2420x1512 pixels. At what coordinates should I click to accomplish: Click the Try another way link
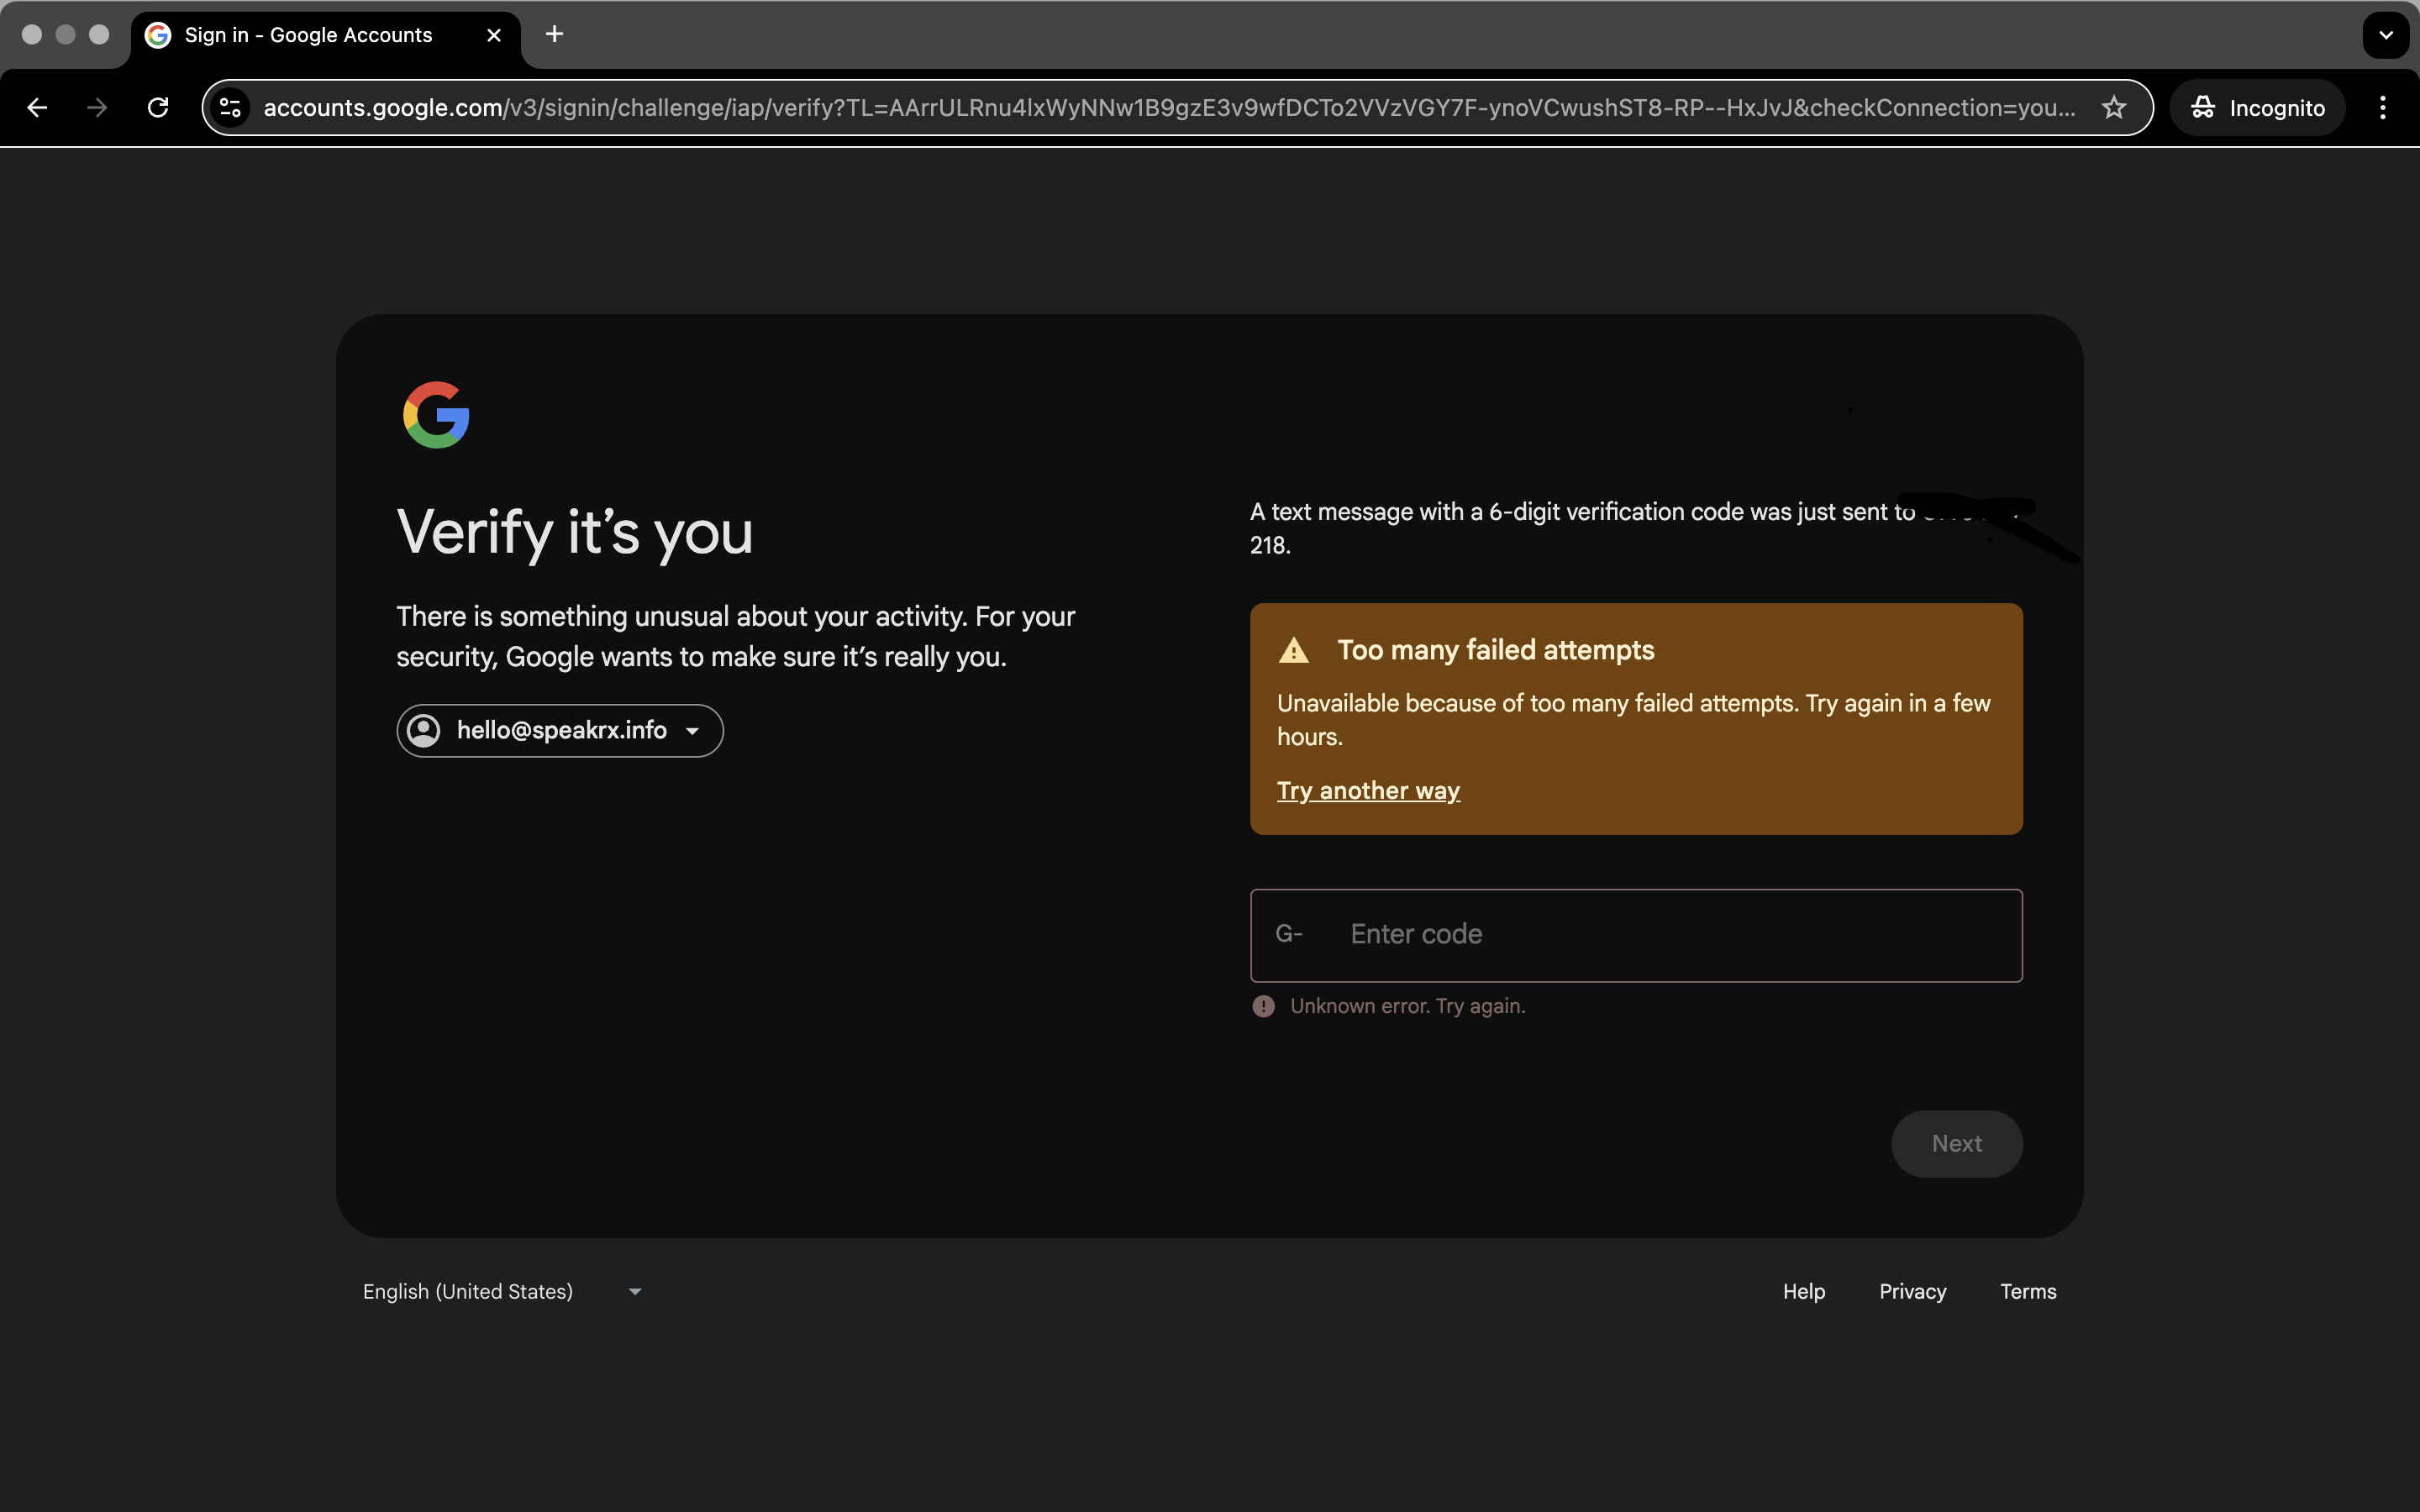pyautogui.click(x=1368, y=791)
